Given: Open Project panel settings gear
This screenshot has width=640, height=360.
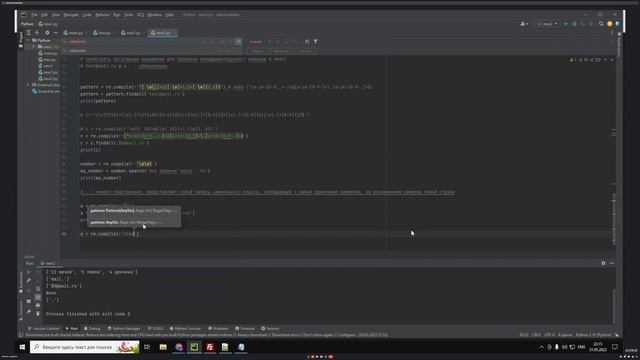Looking at the screenshot, I should click(47, 33).
